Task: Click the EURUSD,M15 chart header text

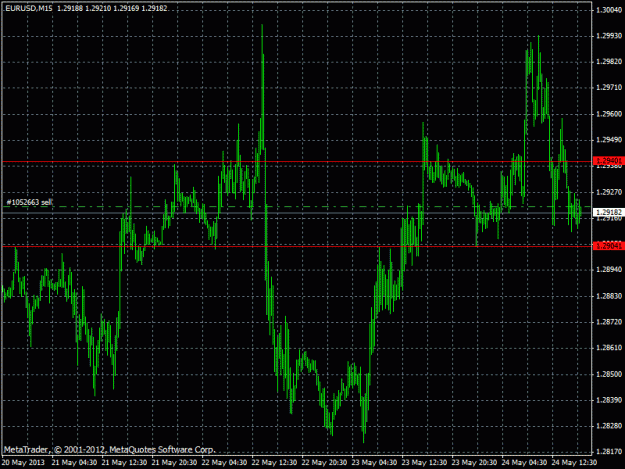Action: (x=28, y=8)
